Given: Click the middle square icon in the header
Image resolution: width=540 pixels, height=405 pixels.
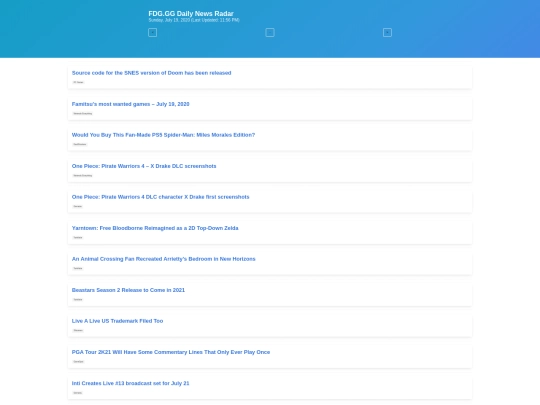Looking at the screenshot, I should 270,33.
